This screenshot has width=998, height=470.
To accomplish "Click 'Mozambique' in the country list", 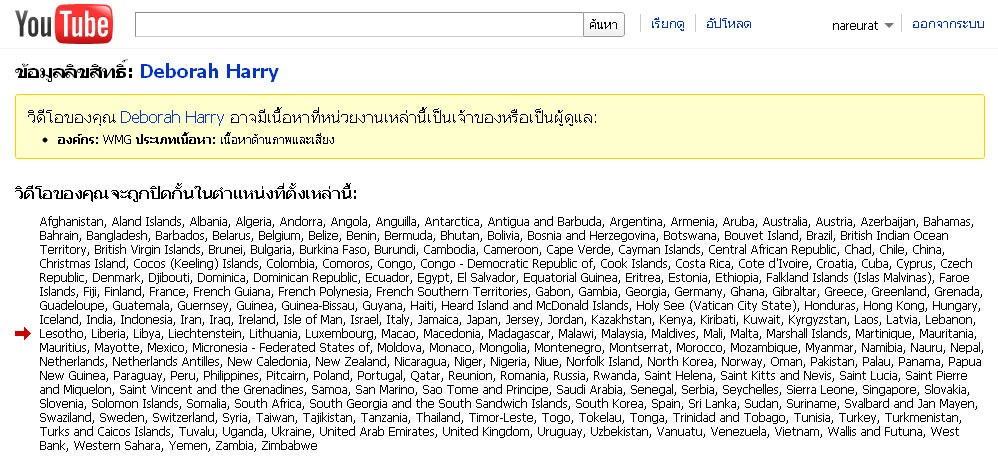I will (764, 348).
